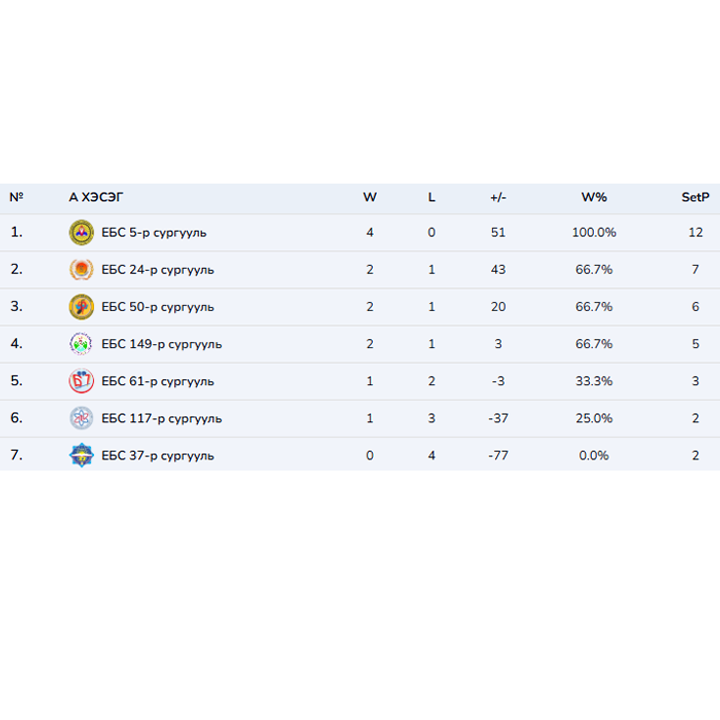Click the ЕБС 37-р сургууль team logo
Image resolution: width=720 pixels, height=720 pixels.
point(81,456)
